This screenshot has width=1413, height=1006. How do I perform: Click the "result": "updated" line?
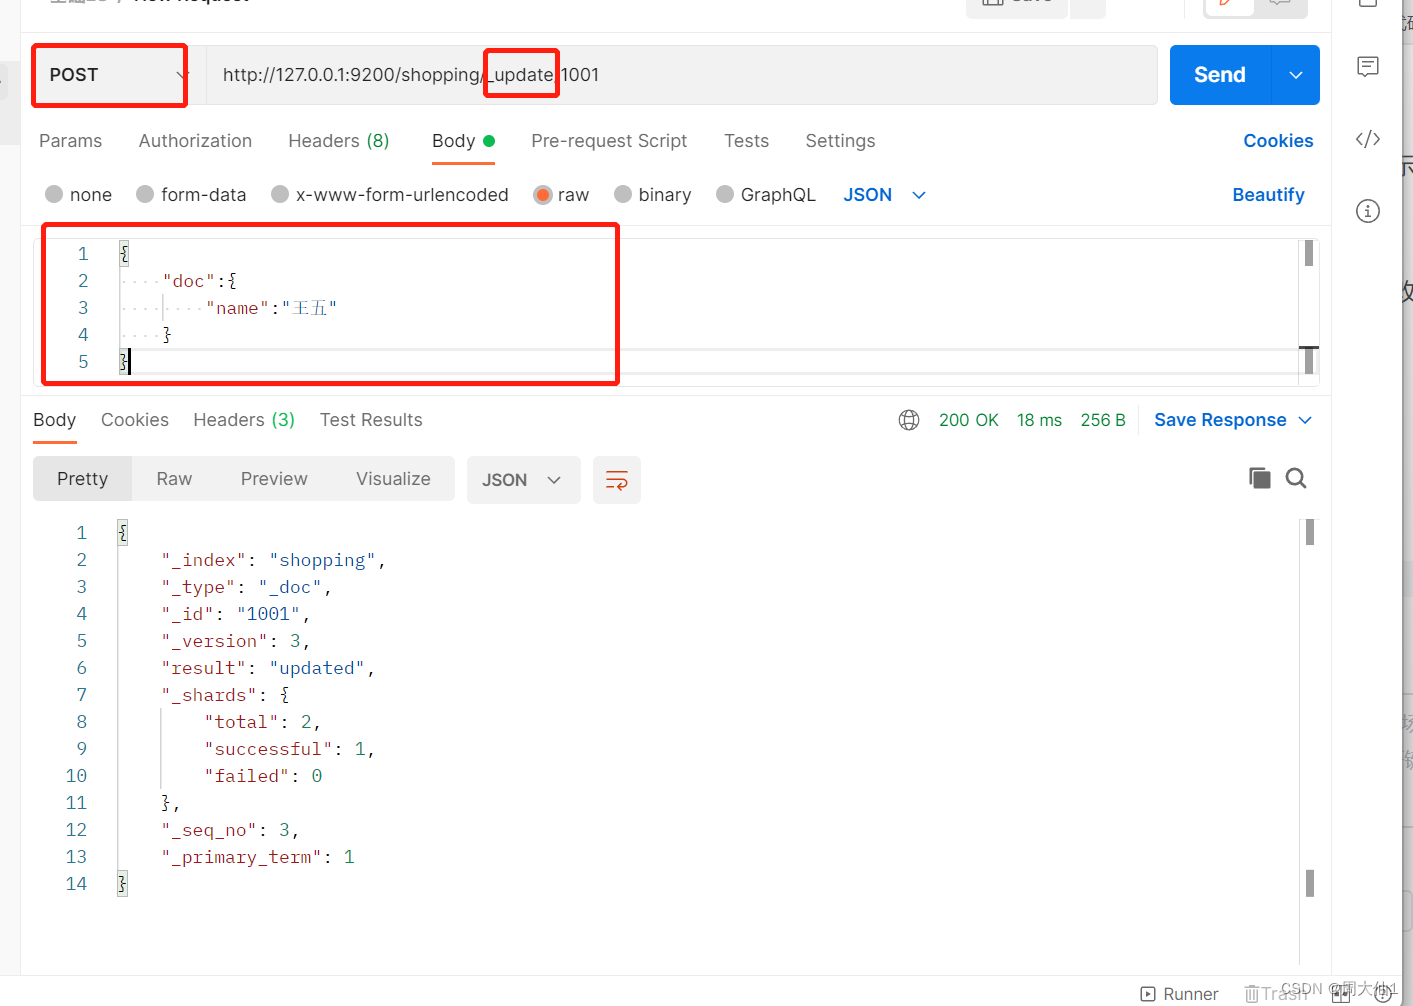(x=268, y=668)
